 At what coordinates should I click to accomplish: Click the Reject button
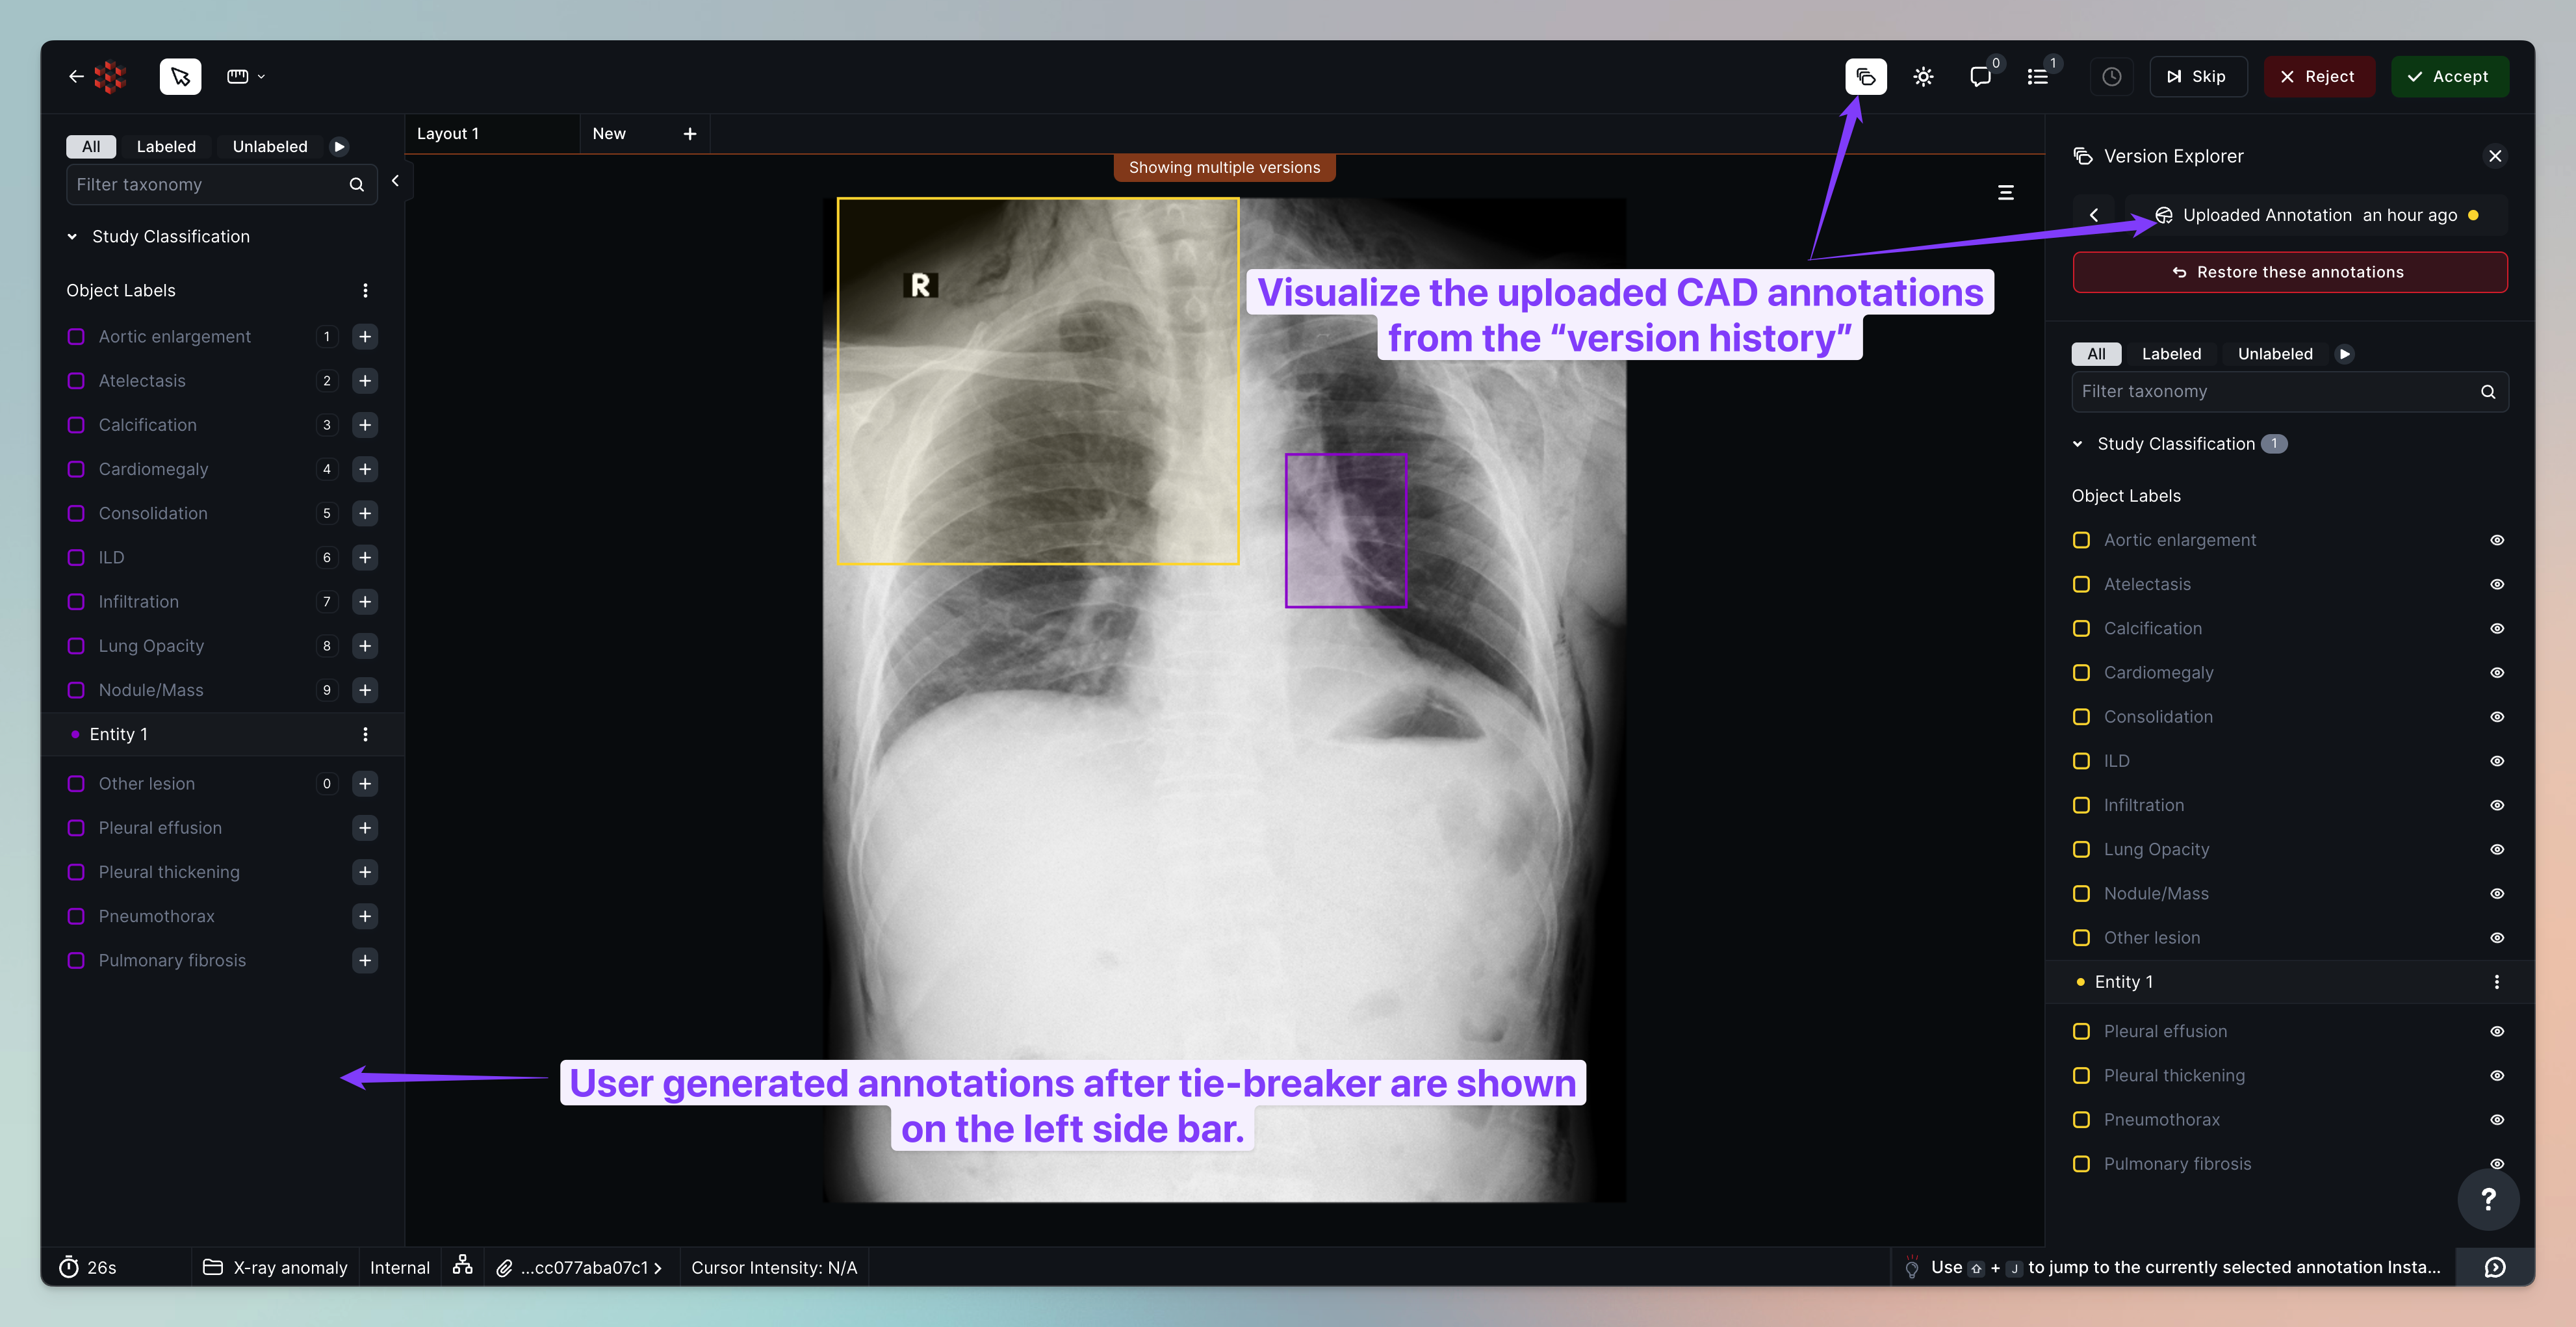2318,76
